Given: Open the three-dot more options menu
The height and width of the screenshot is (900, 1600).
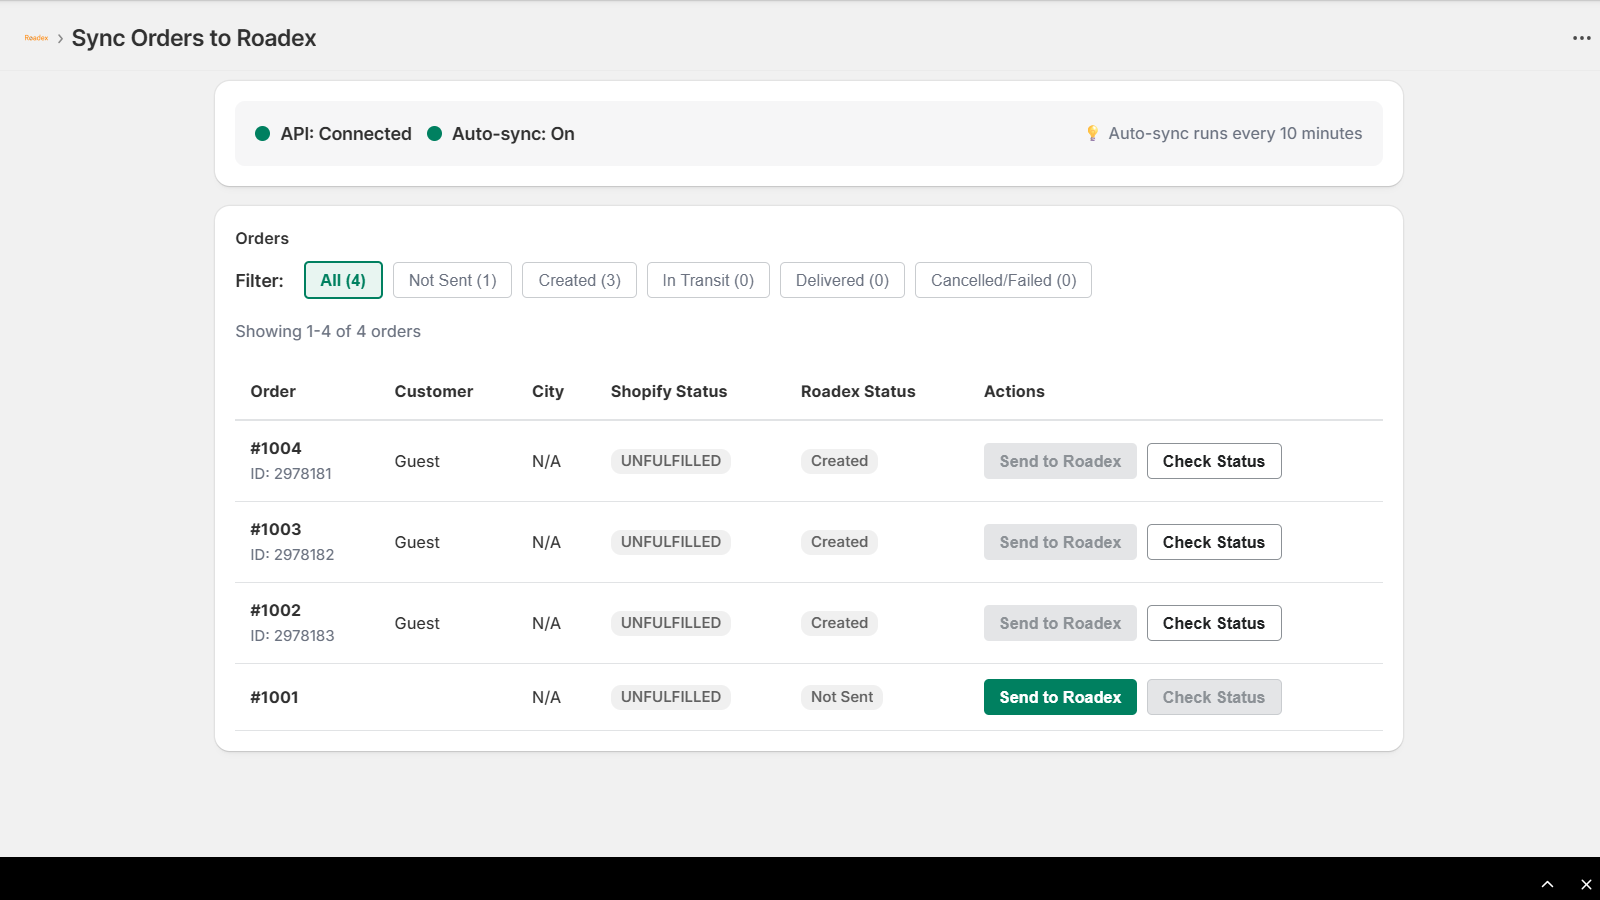Looking at the screenshot, I should pos(1581,38).
